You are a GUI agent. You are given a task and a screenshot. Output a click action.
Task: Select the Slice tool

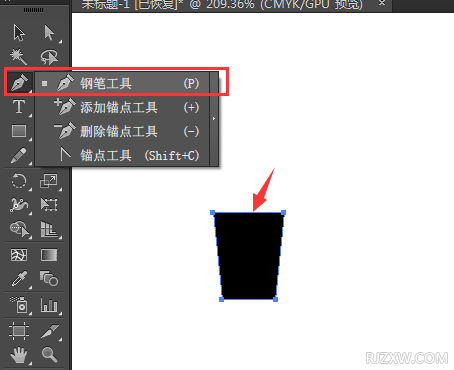[x=50, y=331]
